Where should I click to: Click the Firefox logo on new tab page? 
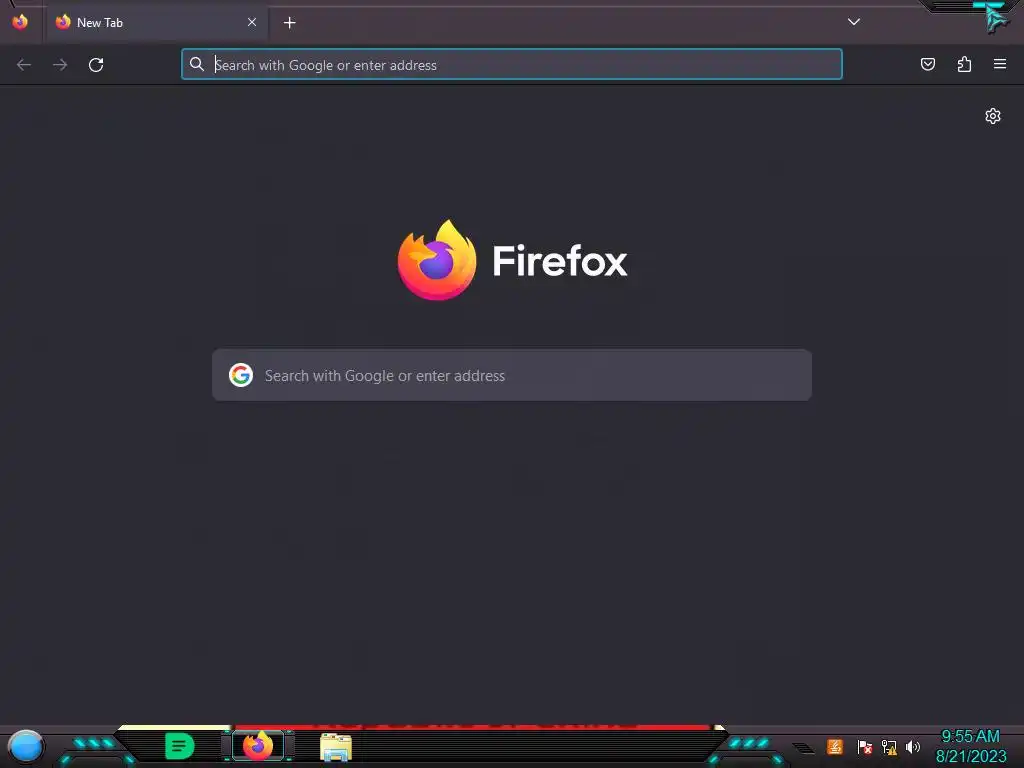(x=513, y=261)
